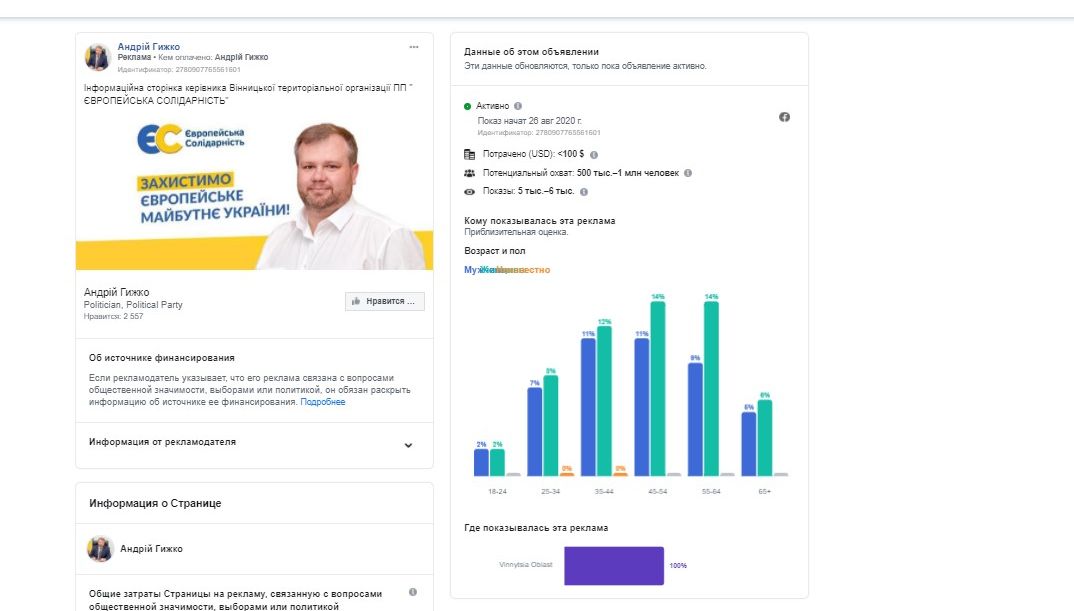
Task: Click the purple Vinnytsia Oblast bar
Action: click(613, 565)
